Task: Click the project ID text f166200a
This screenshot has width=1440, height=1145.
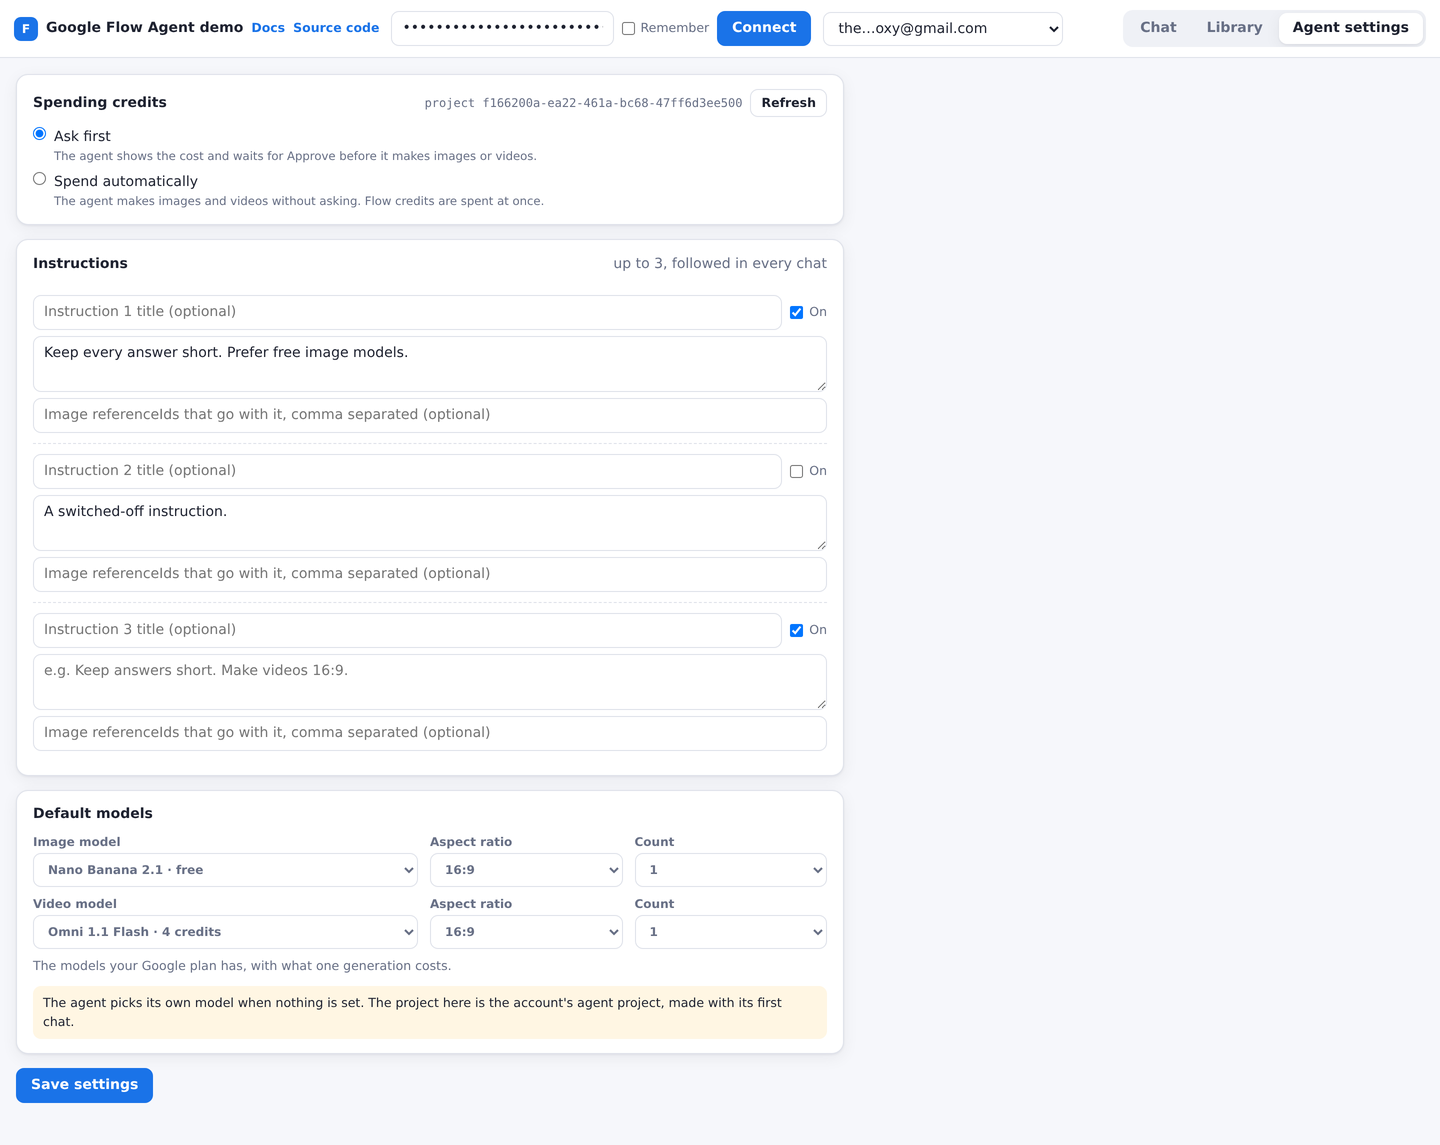Action: pyautogui.click(x=583, y=103)
